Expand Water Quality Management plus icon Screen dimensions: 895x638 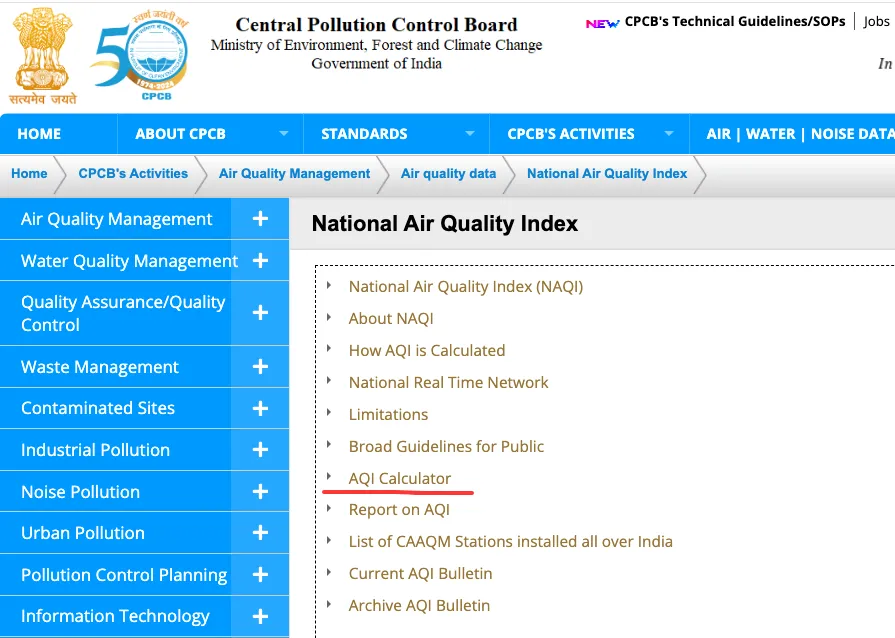click(x=260, y=261)
